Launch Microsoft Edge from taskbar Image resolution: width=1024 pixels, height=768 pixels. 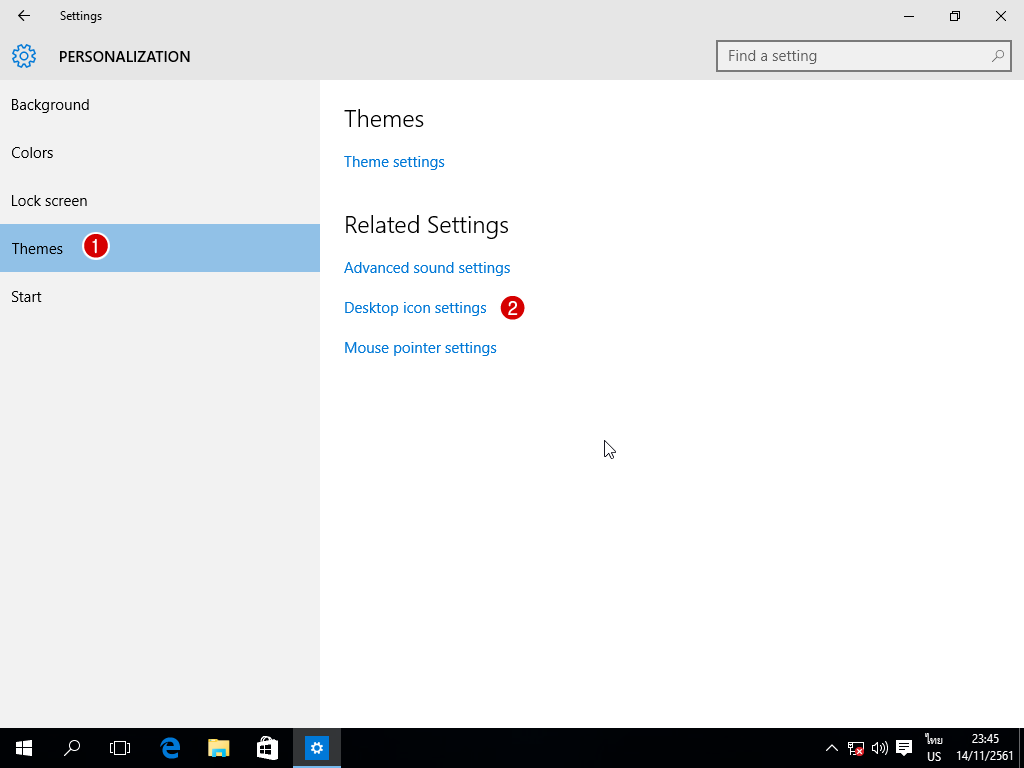tap(170, 747)
